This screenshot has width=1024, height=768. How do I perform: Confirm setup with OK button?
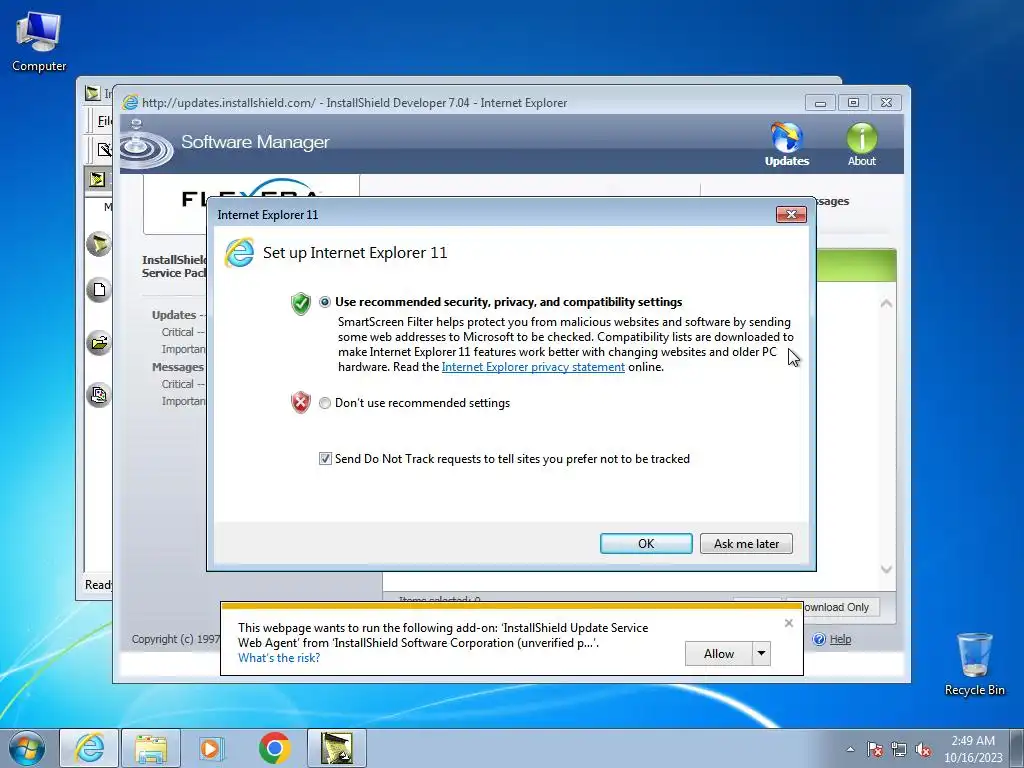[646, 543]
